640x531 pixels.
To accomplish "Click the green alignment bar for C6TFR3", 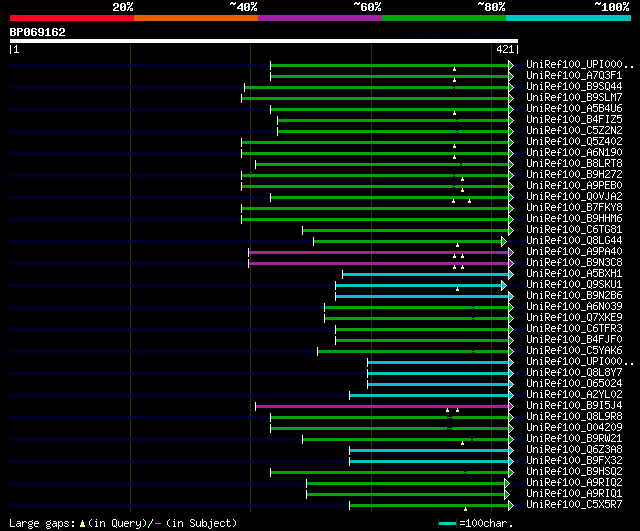I will [x=422, y=330].
